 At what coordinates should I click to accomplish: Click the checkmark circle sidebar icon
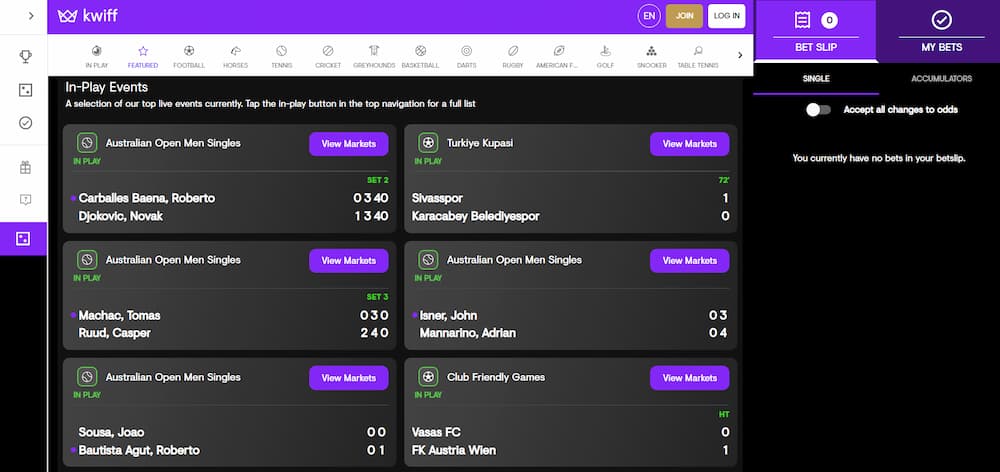click(25, 122)
